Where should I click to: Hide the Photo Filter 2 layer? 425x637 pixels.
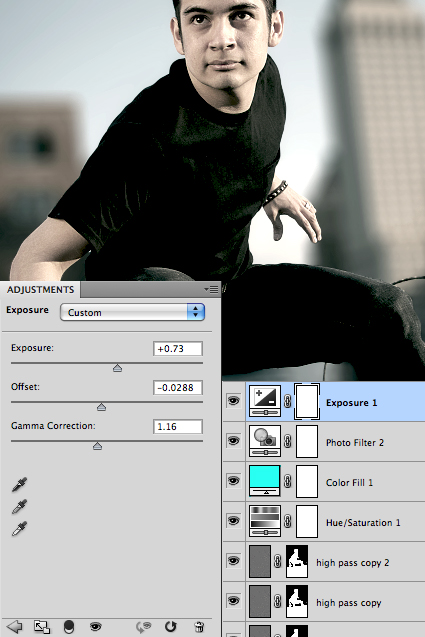tap(233, 441)
